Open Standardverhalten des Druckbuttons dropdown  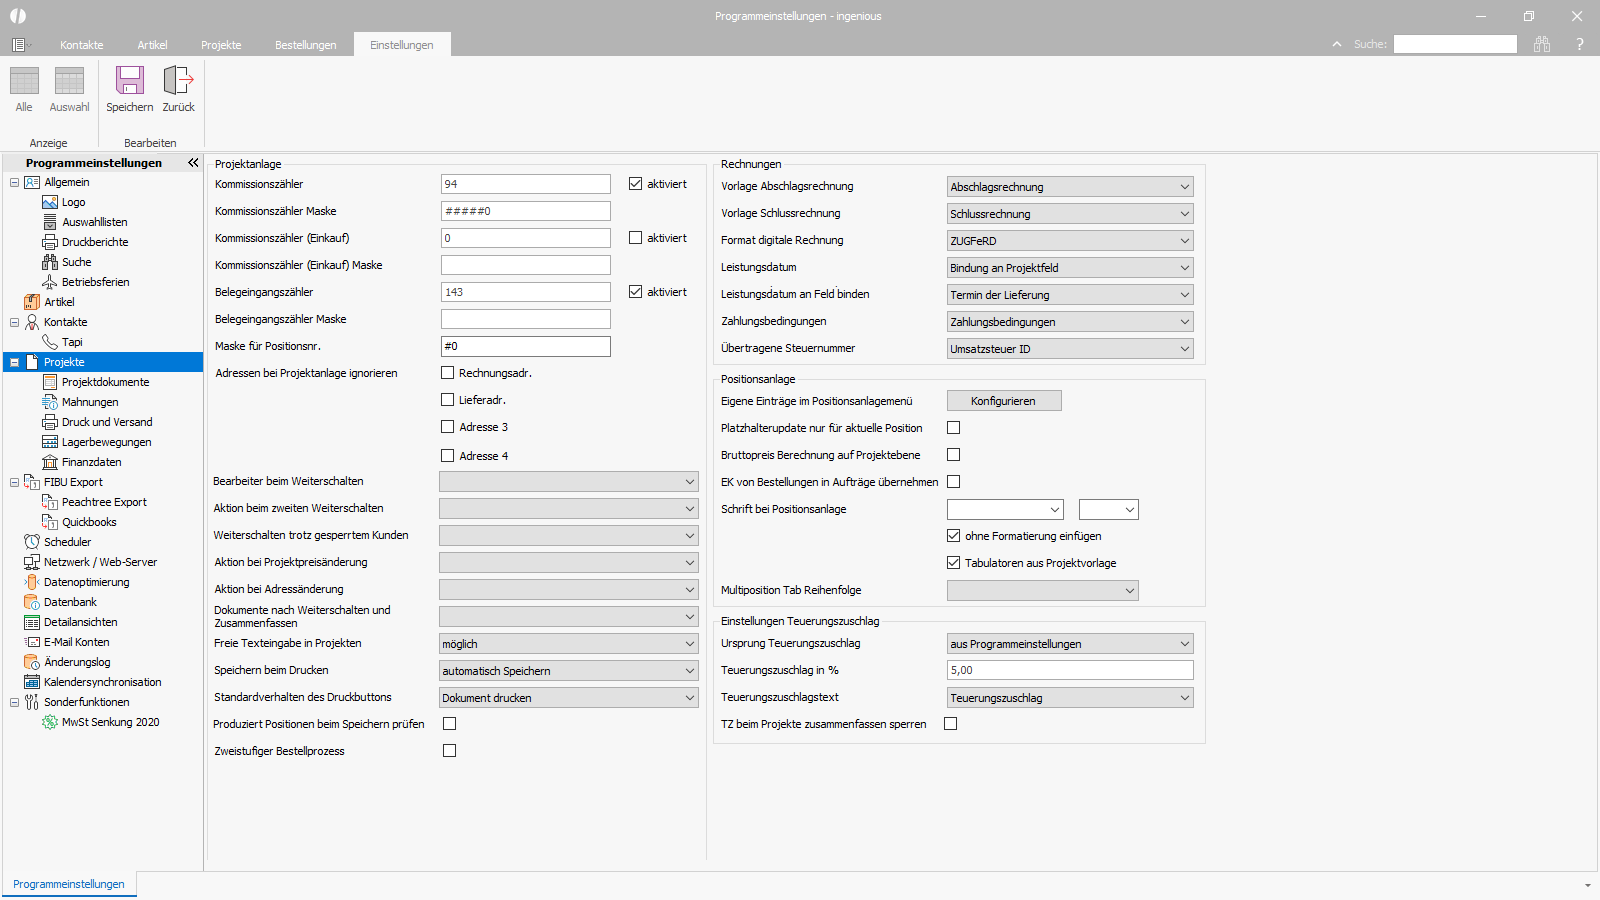coord(569,698)
